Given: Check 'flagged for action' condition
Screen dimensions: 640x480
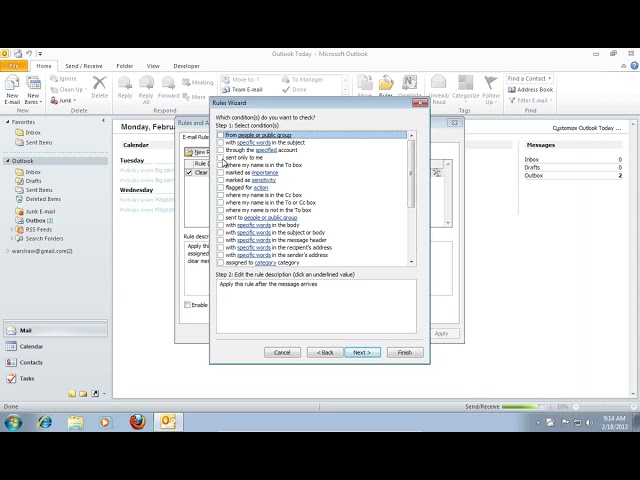Looking at the screenshot, I should 220,187.
